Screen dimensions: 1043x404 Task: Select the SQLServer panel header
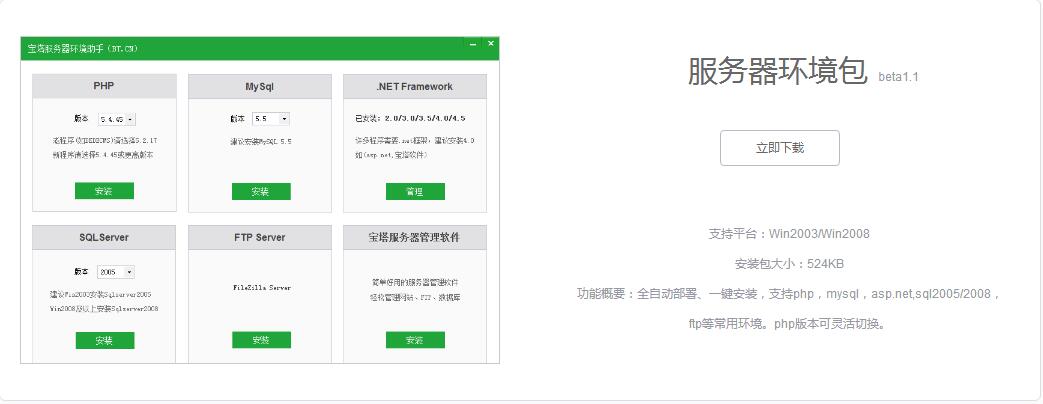pos(104,238)
